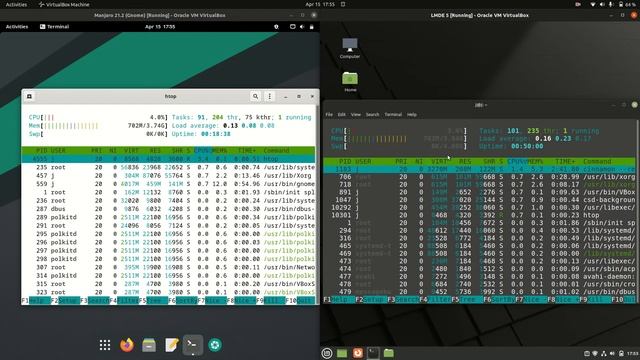The height and width of the screenshot is (360, 640).
Task: Open the LMDE panel main menu button
Action: [x=327, y=353]
